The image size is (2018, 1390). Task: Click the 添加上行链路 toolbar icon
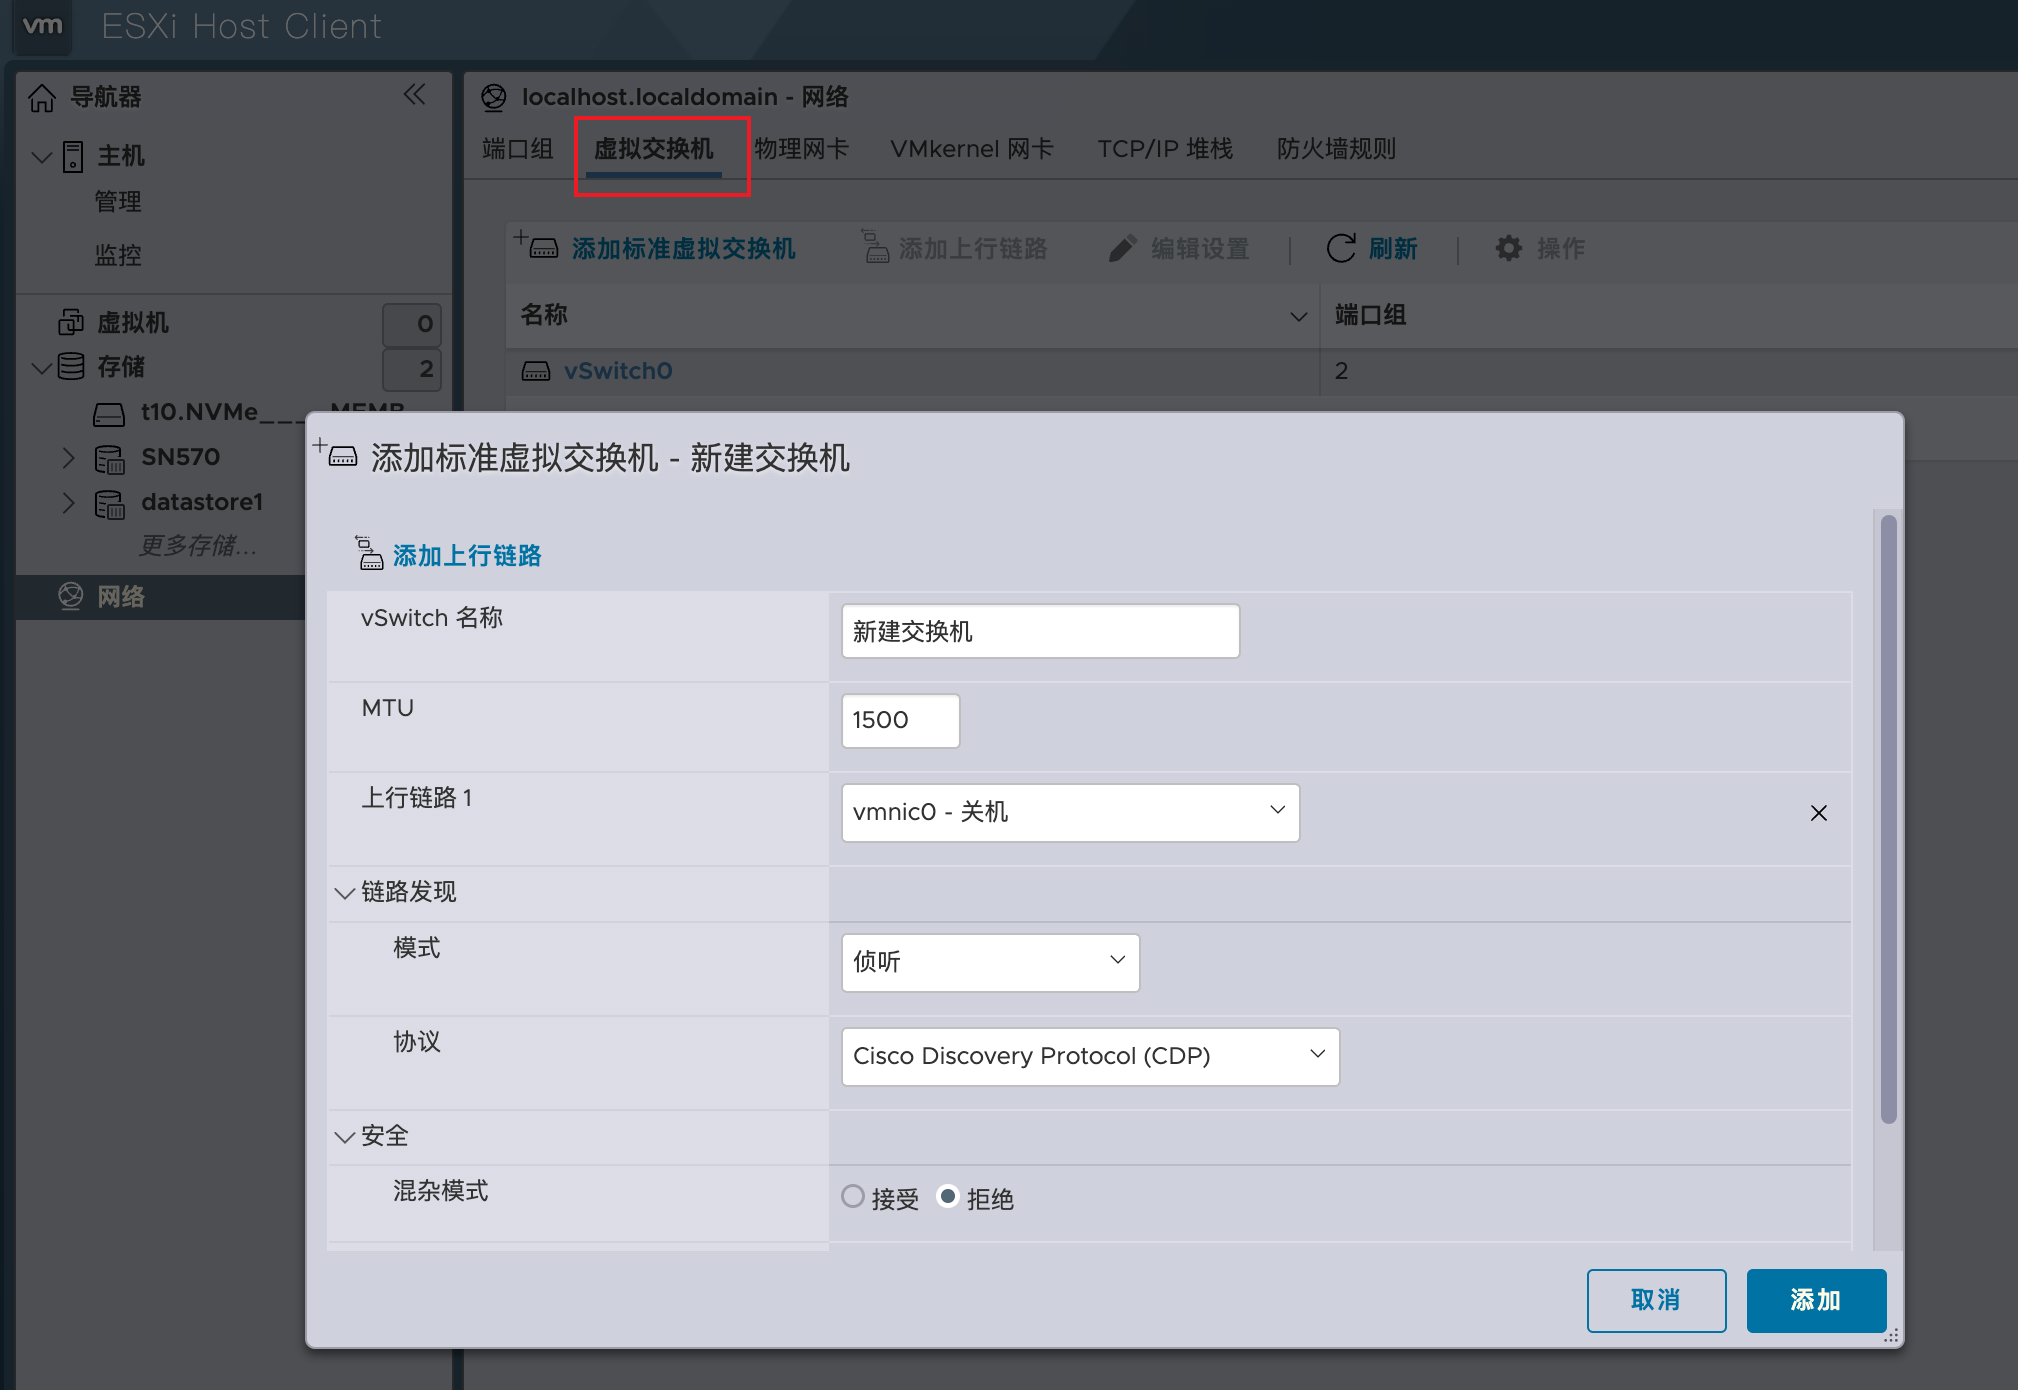pos(875,246)
